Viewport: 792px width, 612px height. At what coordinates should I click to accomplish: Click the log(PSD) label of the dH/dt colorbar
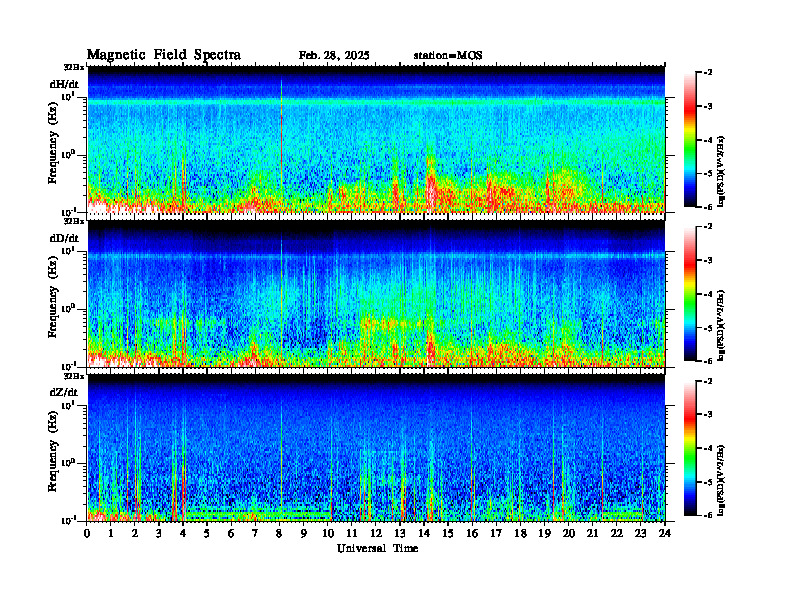point(721,171)
